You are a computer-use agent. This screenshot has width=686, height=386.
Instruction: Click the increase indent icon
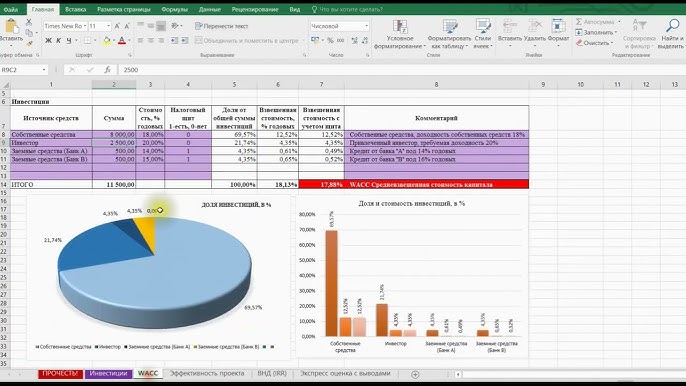pos(185,41)
